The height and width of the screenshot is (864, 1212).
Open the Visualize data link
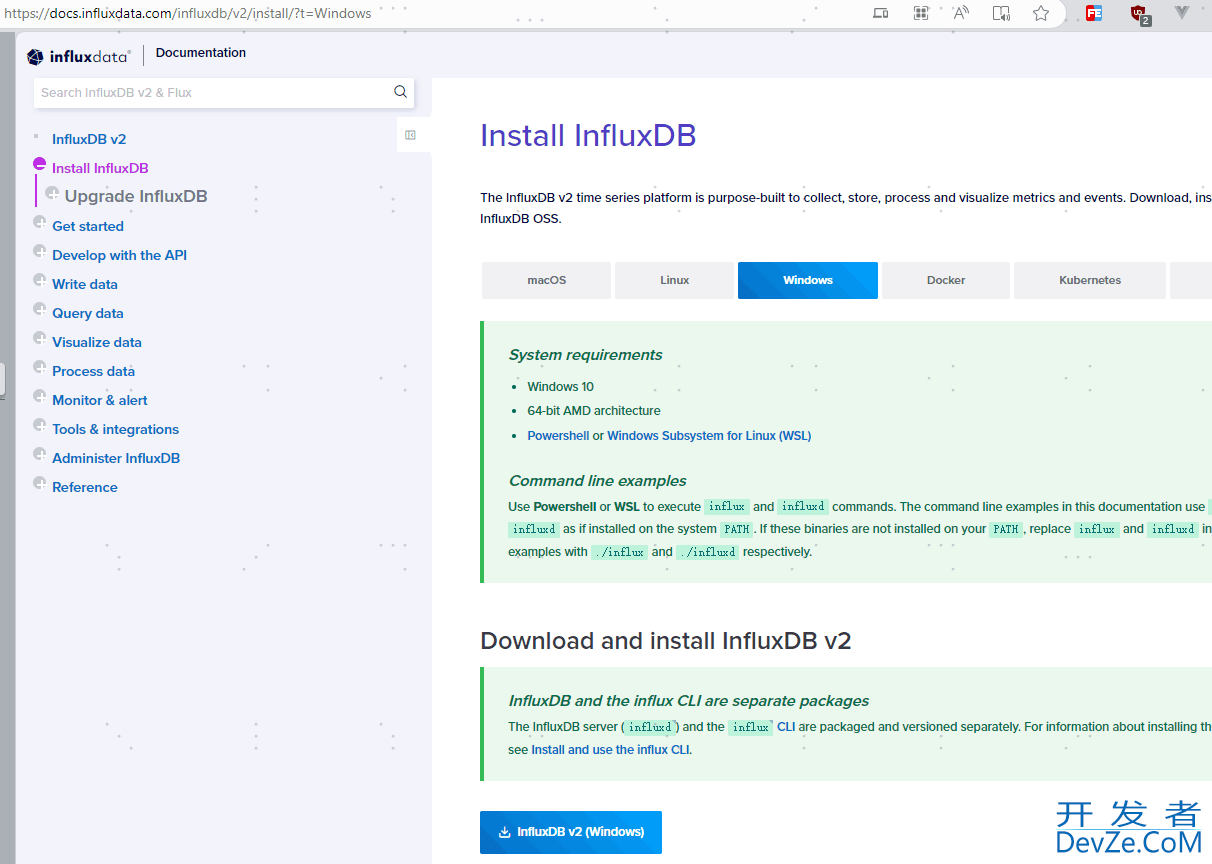97,342
